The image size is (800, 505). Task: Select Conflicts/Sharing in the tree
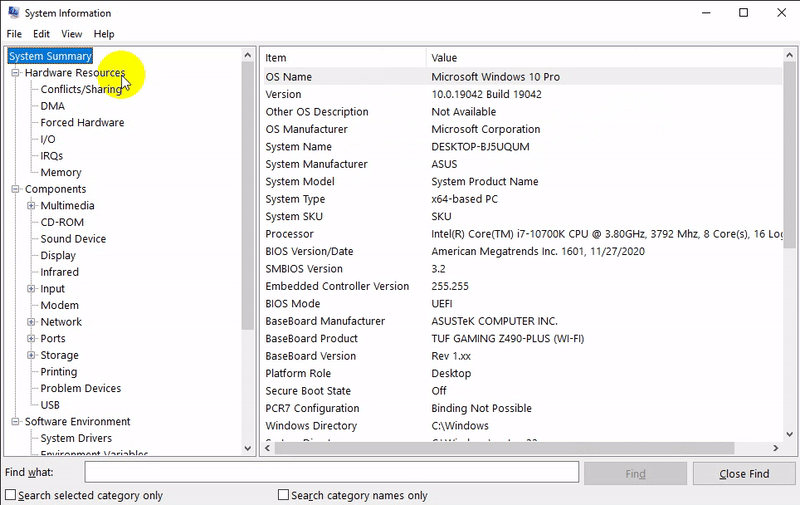point(81,89)
